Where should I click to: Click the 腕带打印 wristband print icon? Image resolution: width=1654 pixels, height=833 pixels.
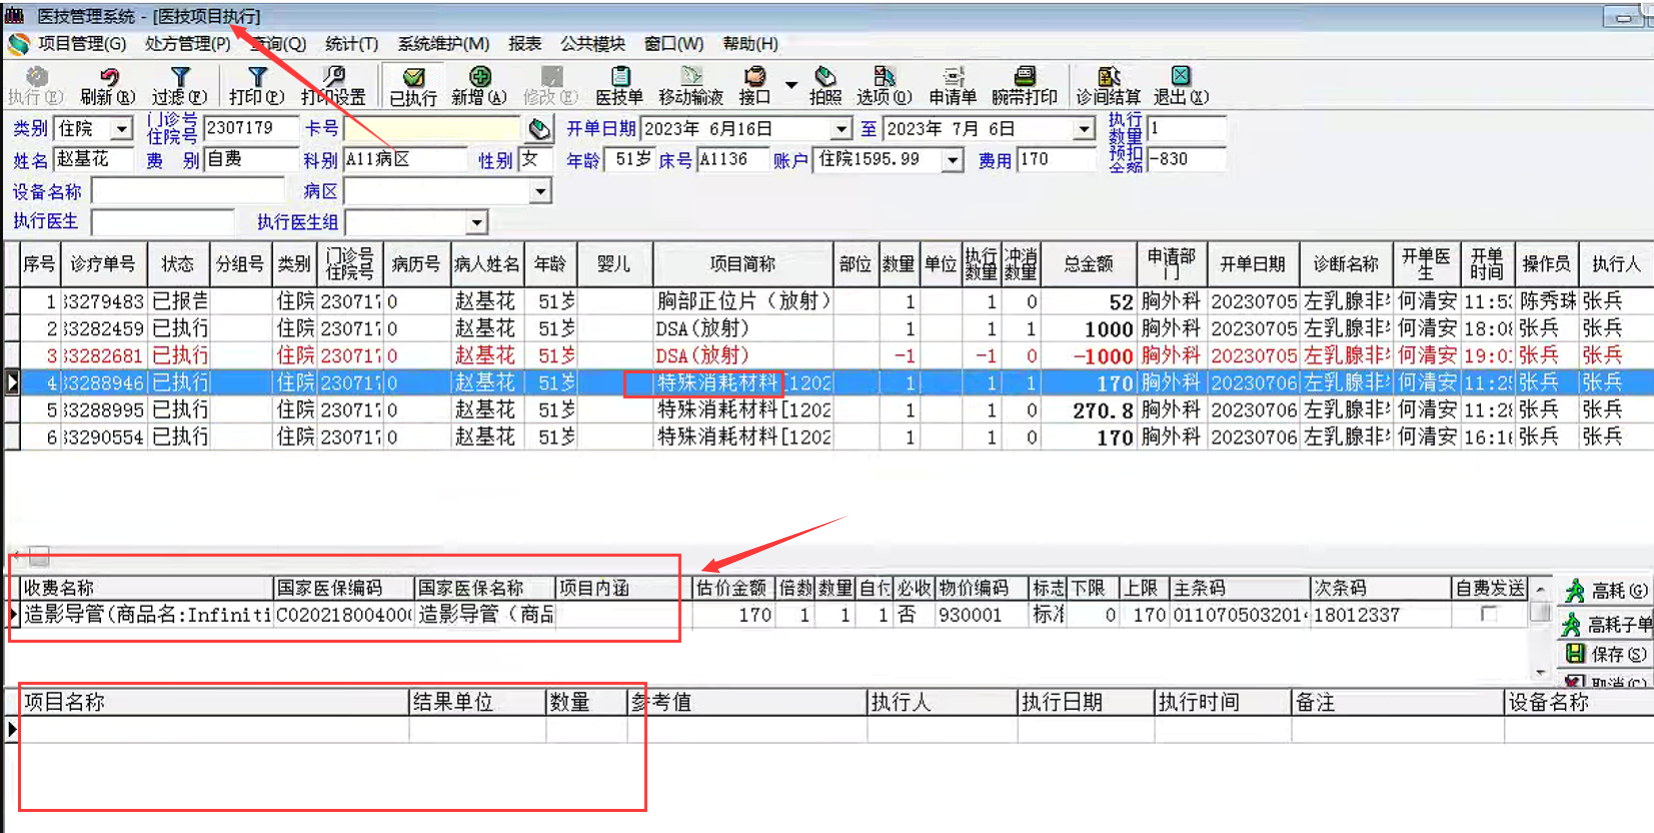[1025, 86]
